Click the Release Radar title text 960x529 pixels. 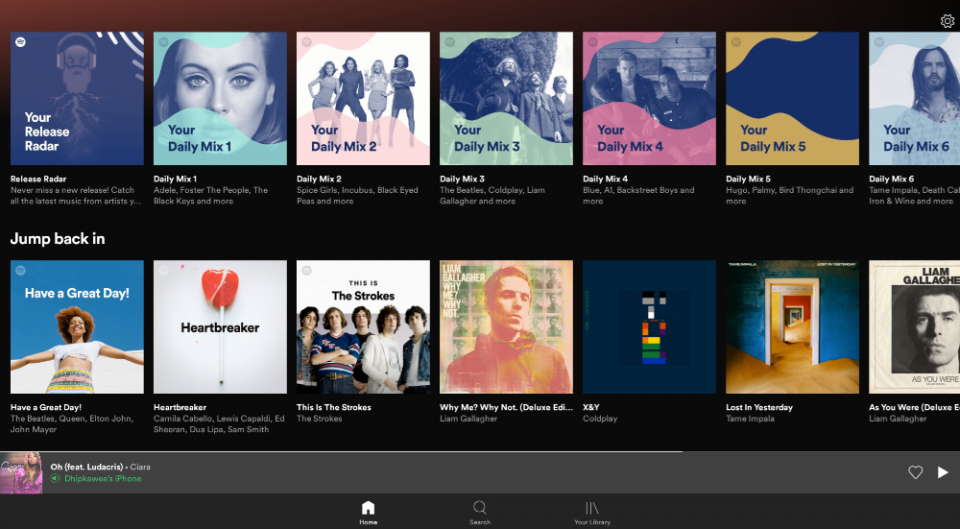tap(38, 179)
